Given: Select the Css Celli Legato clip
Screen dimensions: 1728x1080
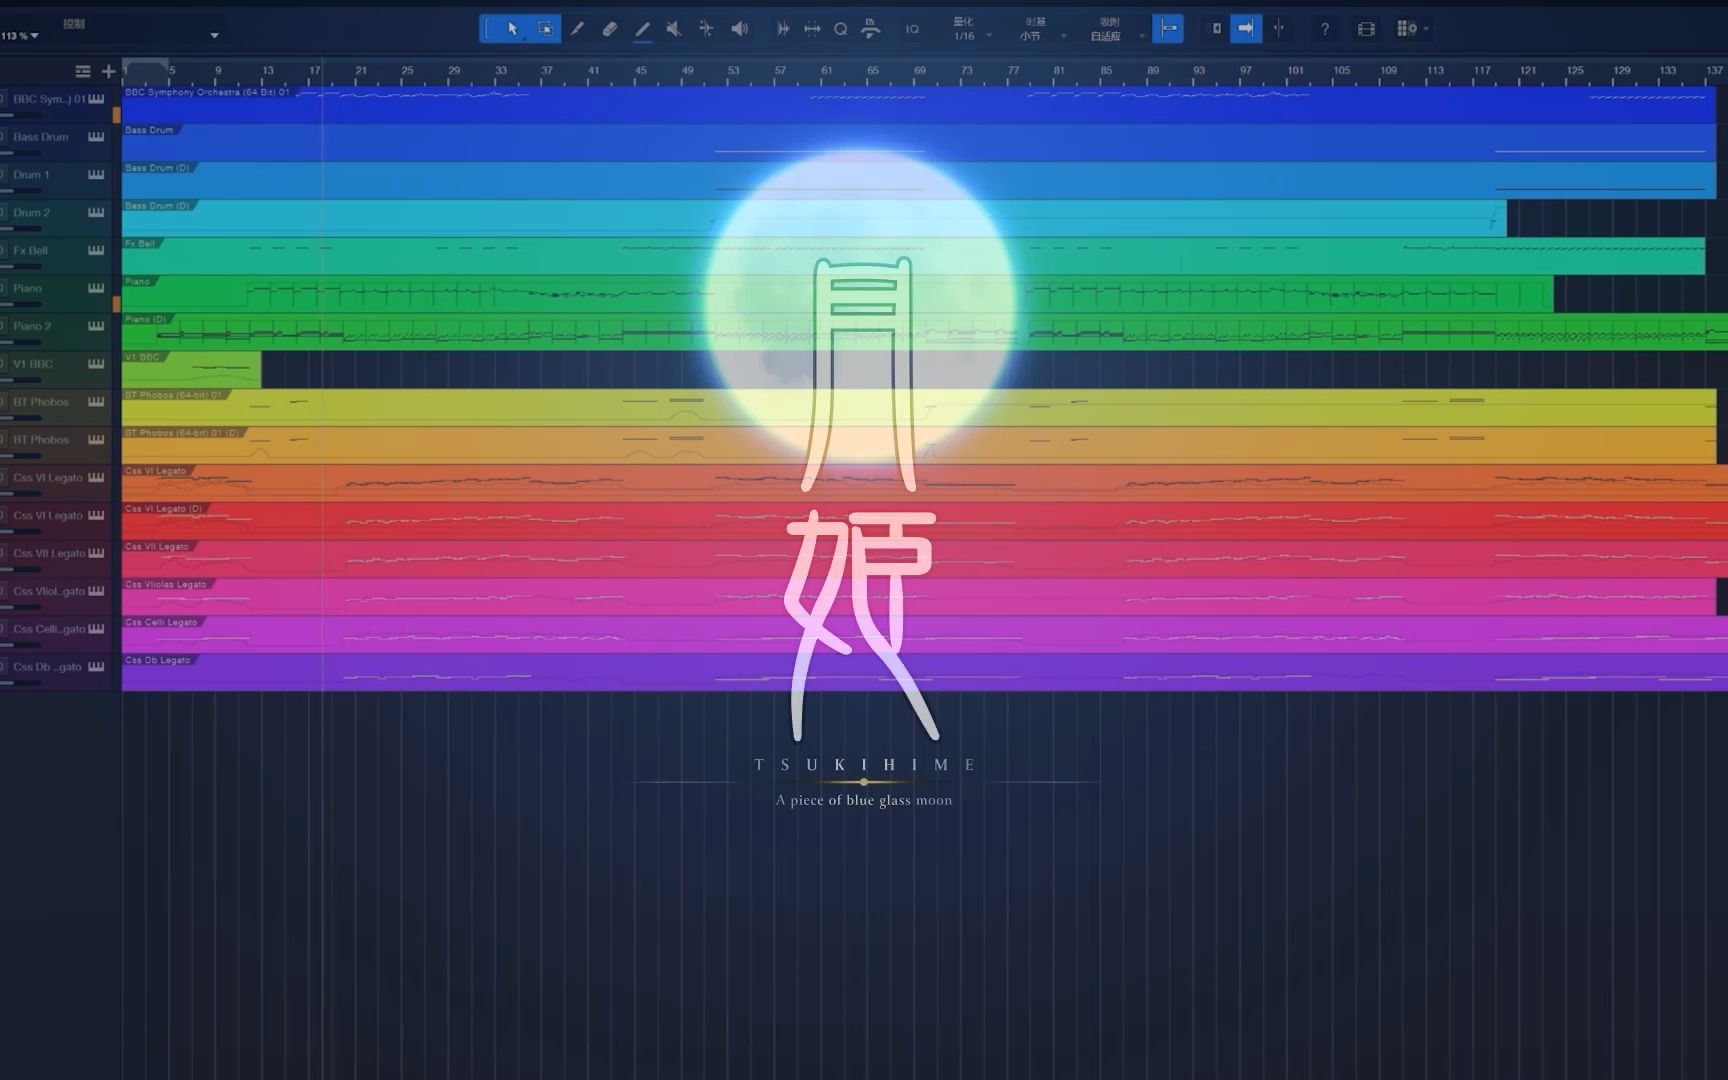Looking at the screenshot, I should pyautogui.click(x=925, y=634).
